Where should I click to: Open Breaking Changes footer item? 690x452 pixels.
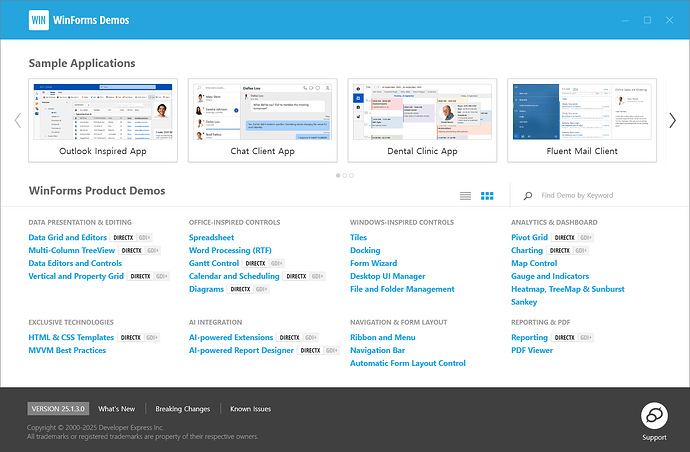click(x=183, y=409)
